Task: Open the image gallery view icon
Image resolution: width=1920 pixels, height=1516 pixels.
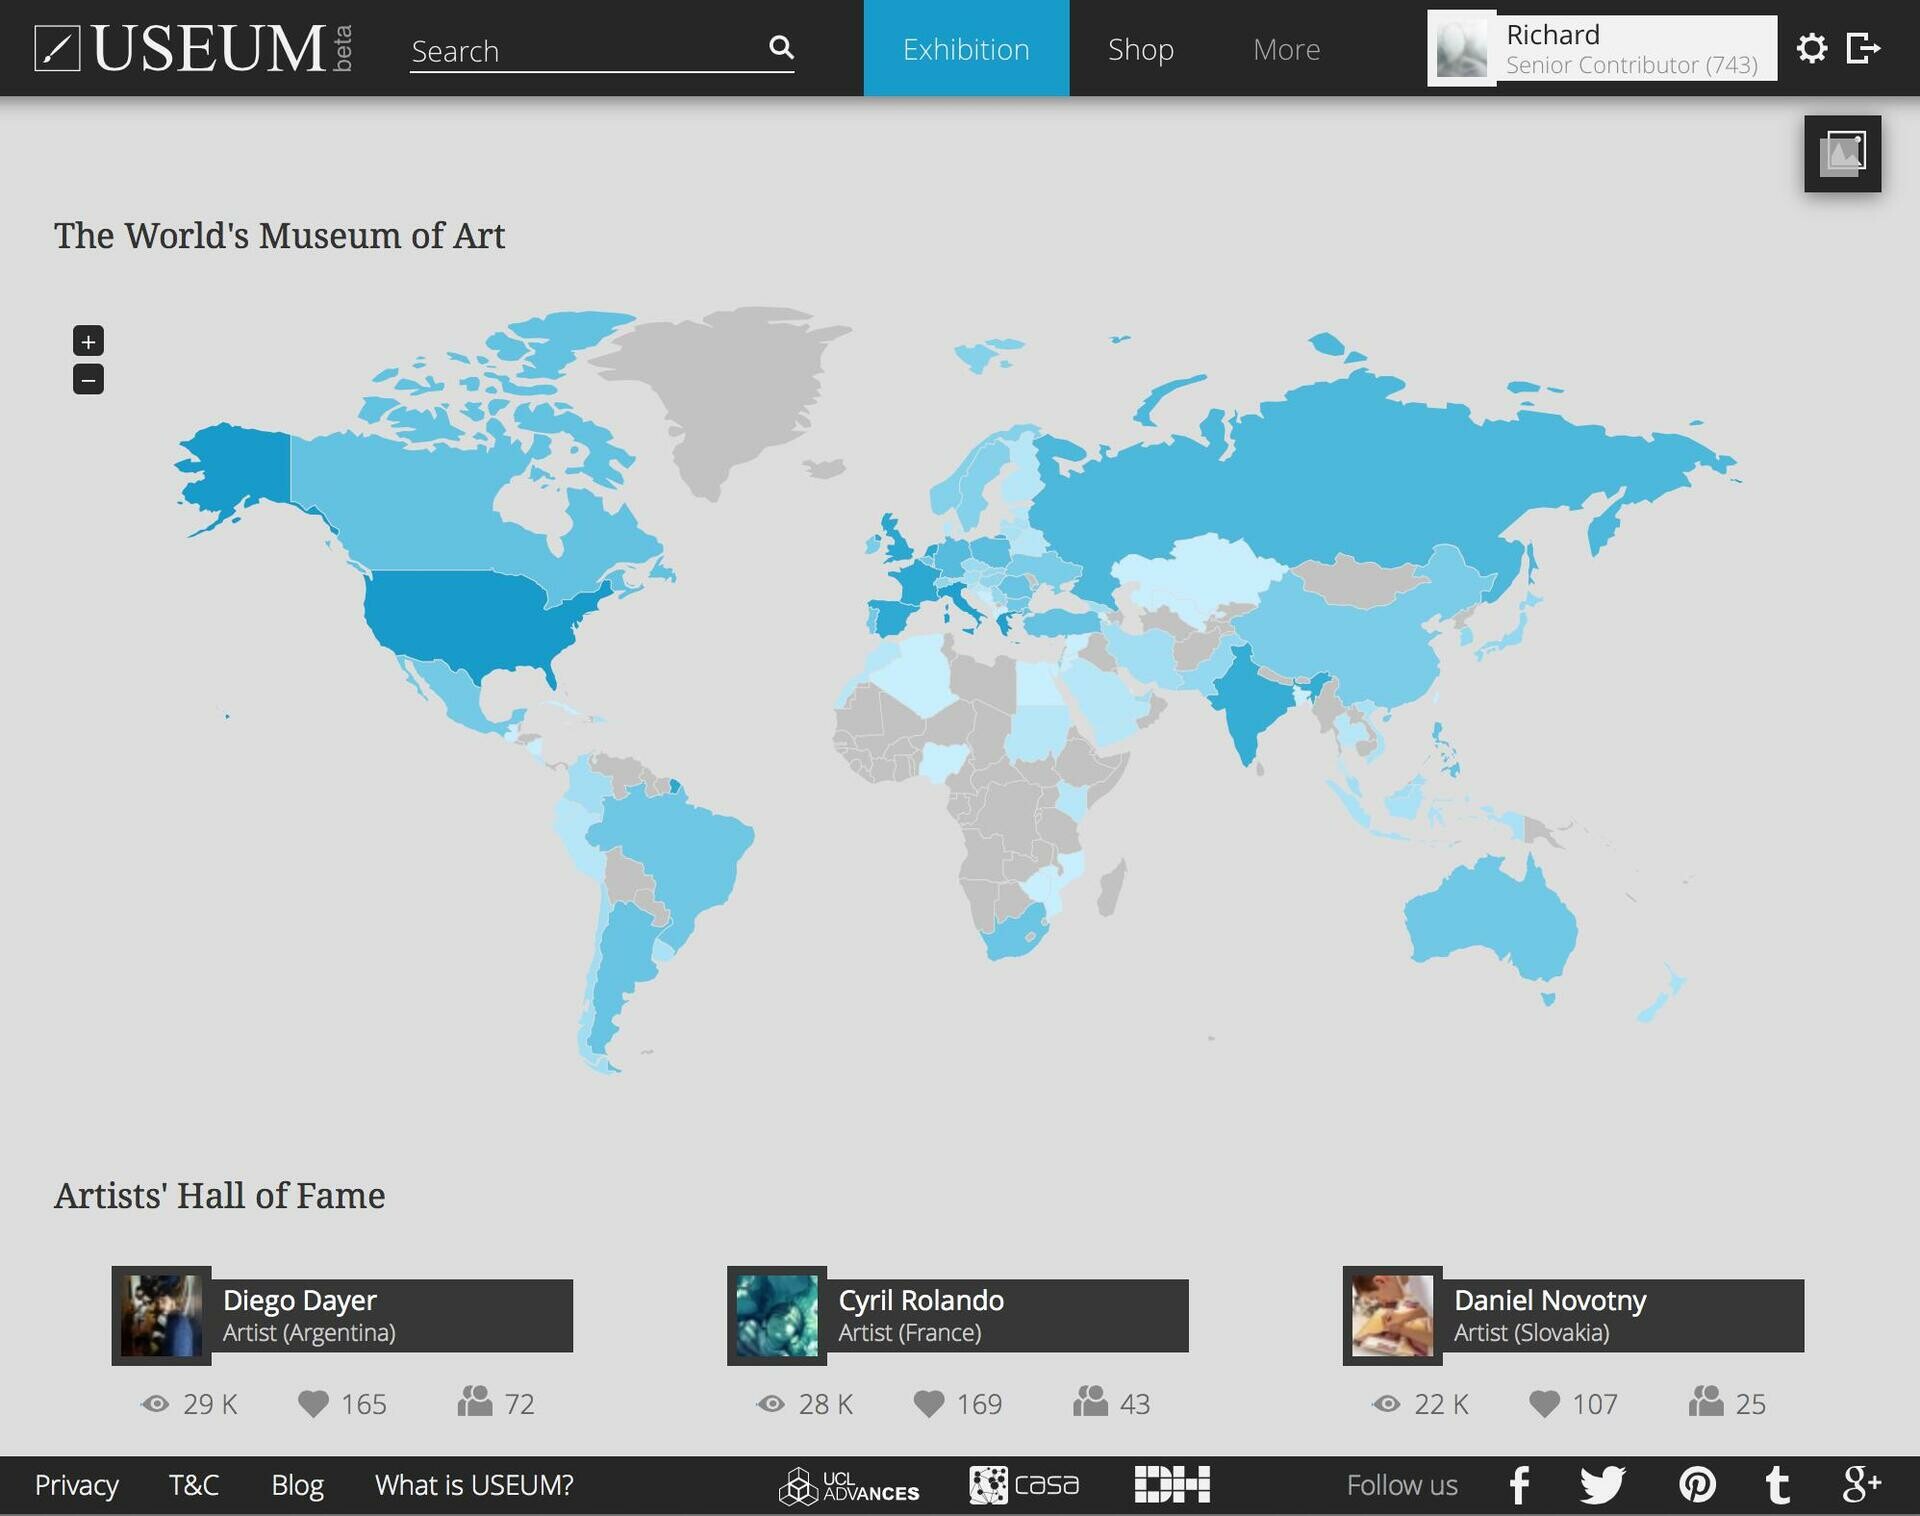Action: click(1842, 154)
